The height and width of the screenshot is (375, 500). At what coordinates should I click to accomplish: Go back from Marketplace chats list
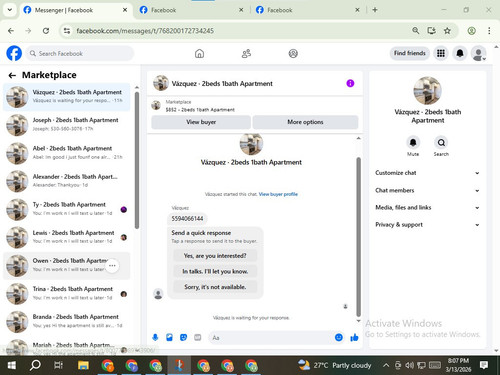pos(12,76)
